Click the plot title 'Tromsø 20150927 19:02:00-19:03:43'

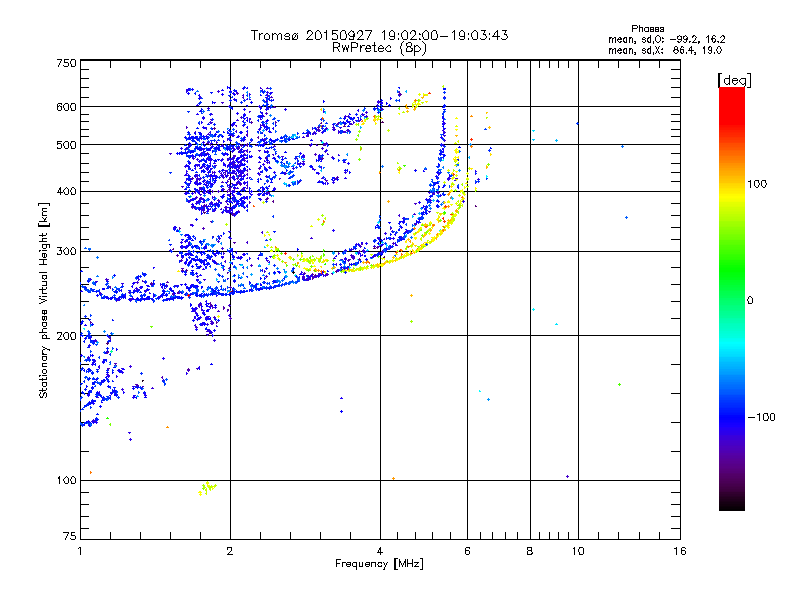(x=379, y=35)
